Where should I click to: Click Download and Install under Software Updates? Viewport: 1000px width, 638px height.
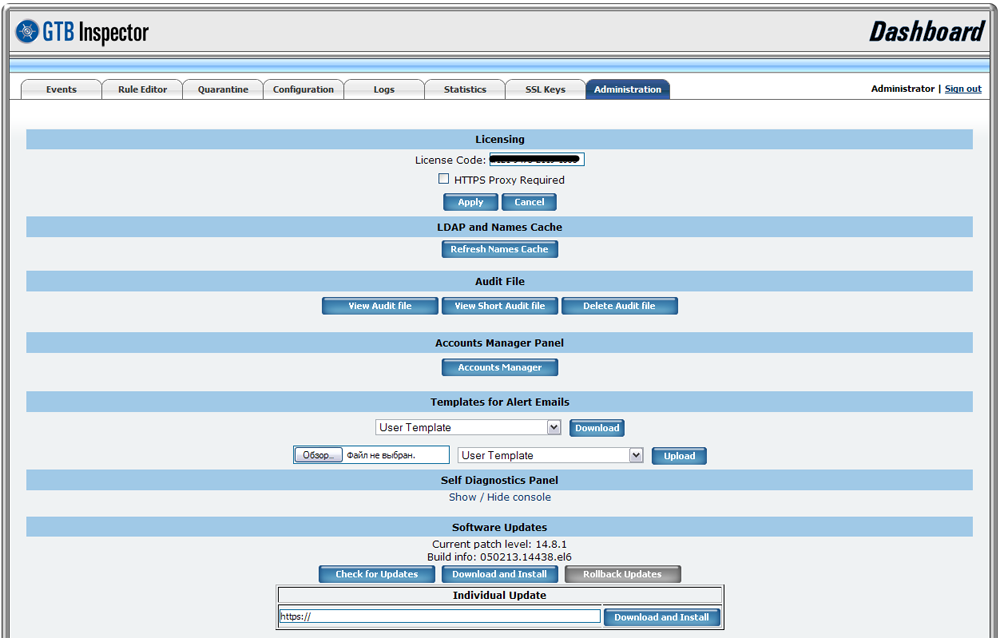[499, 574]
